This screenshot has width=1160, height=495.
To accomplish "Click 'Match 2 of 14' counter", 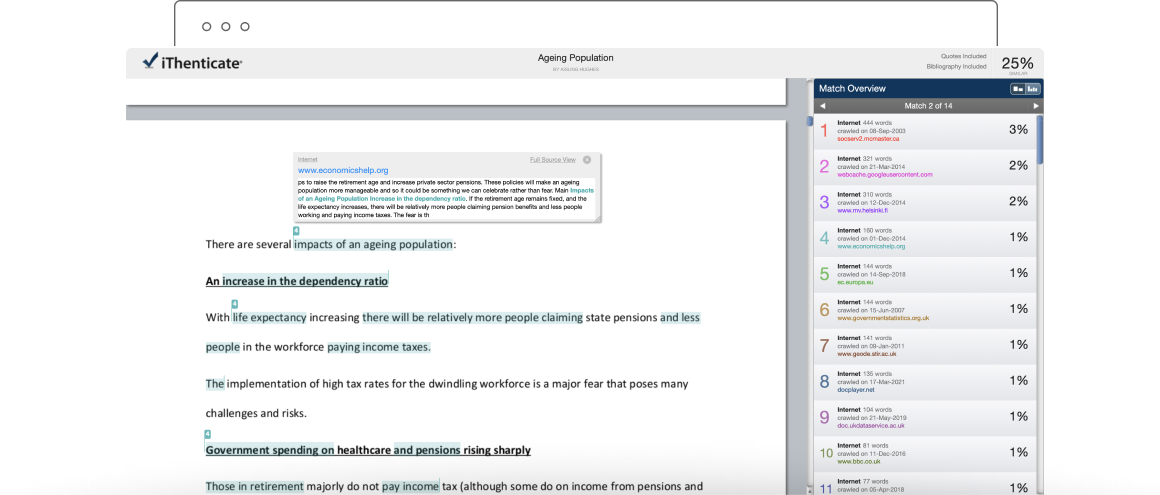I will pos(928,107).
